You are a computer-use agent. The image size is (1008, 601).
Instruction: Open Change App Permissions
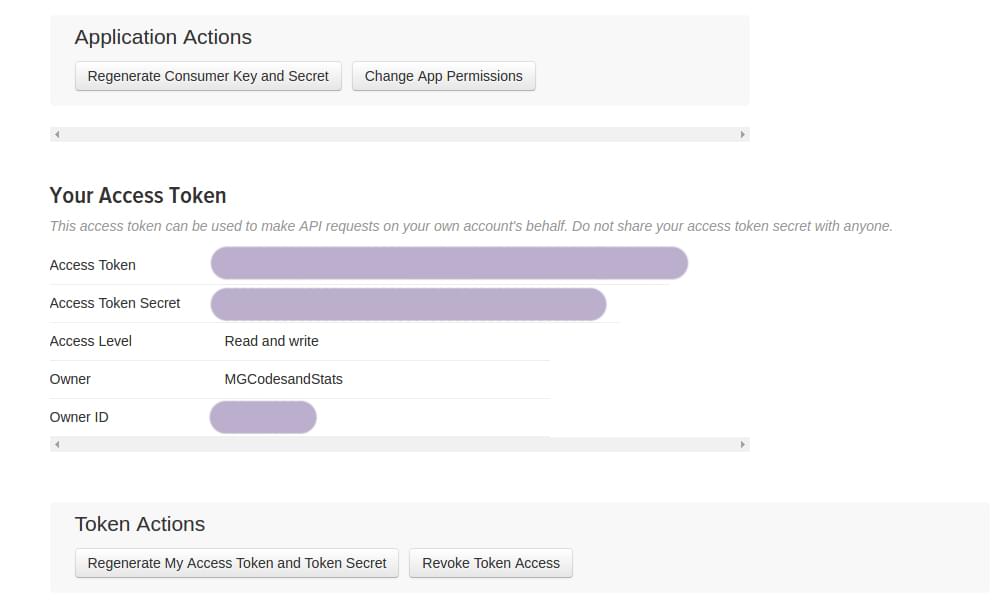click(x=443, y=76)
